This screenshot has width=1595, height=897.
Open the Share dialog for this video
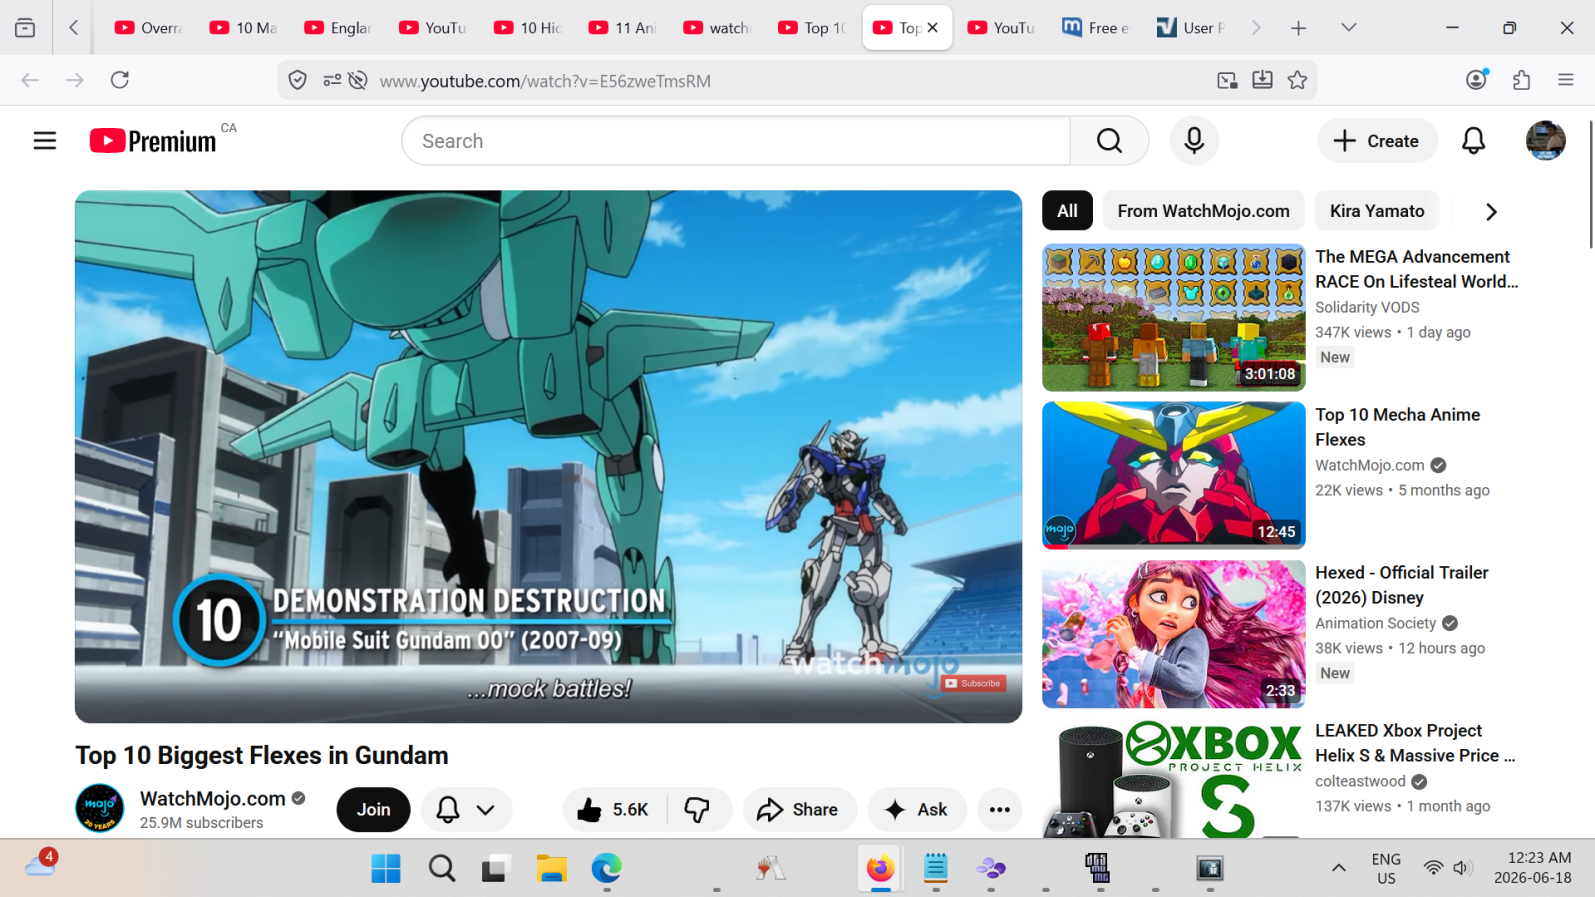(x=799, y=810)
